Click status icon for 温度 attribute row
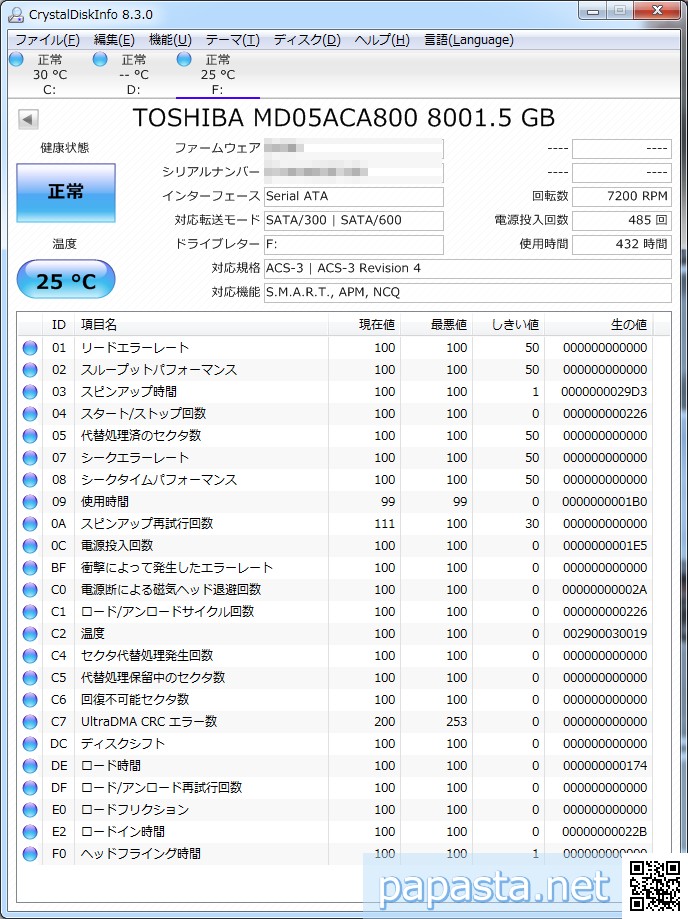 [x=30, y=634]
